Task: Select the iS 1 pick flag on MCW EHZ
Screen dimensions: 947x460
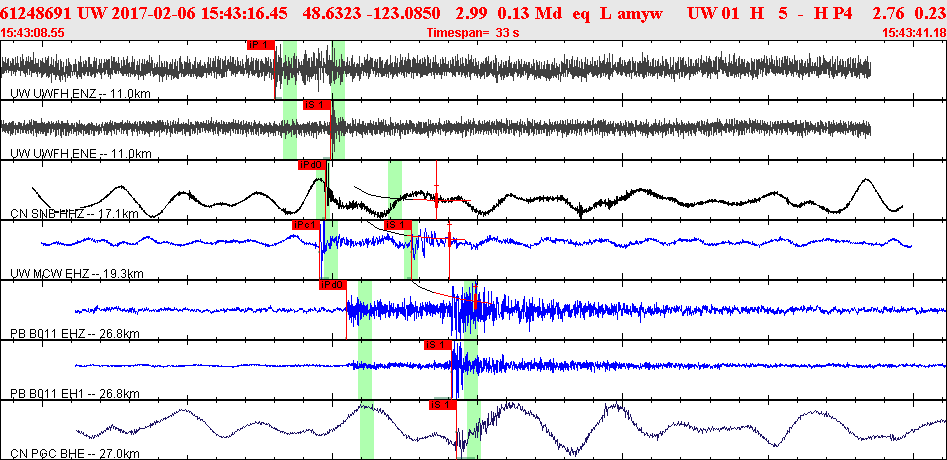Action: coord(397,225)
